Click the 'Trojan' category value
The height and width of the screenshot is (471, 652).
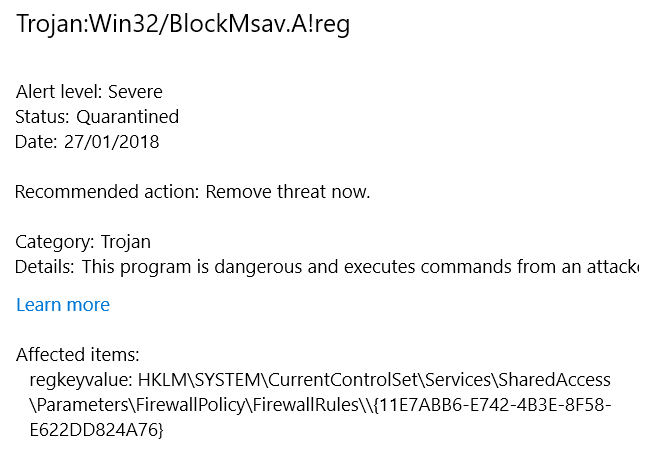(x=125, y=242)
